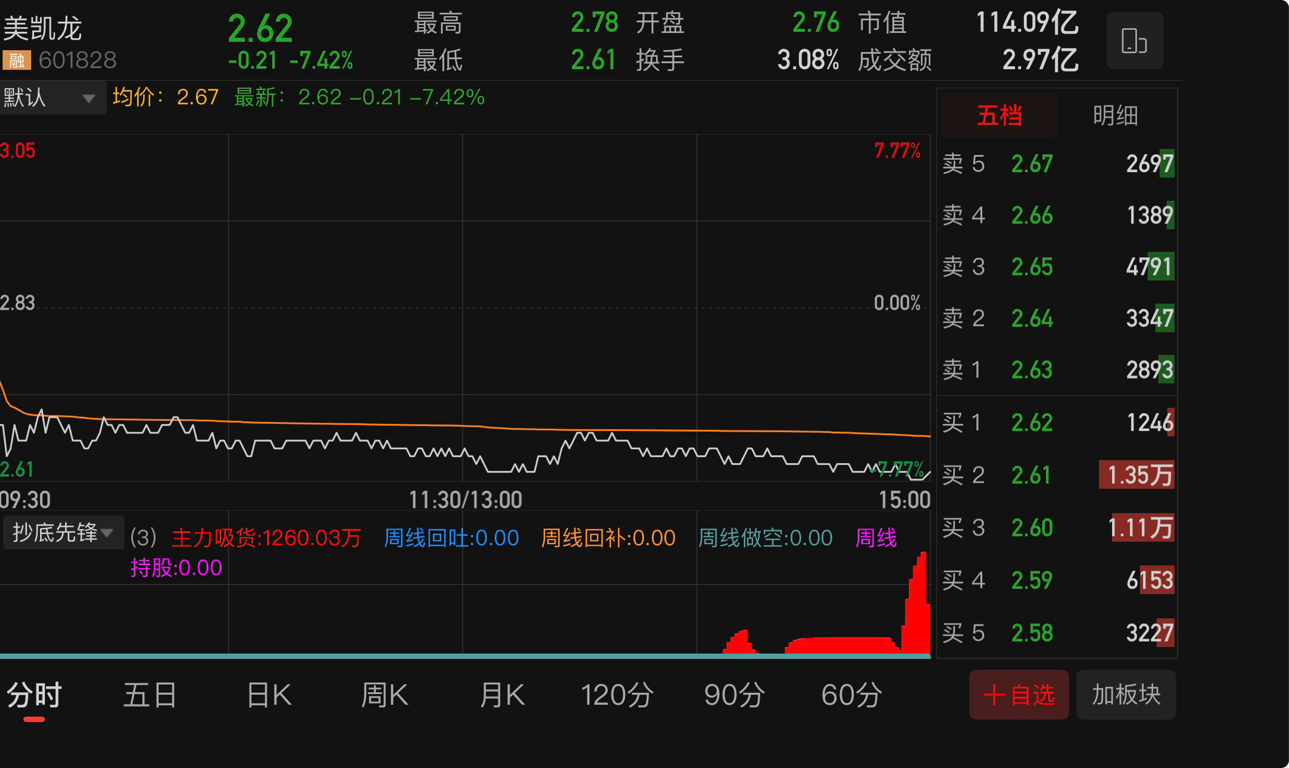Switch to the 明细 tab
The height and width of the screenshot is (768, 1289).
1115,115
